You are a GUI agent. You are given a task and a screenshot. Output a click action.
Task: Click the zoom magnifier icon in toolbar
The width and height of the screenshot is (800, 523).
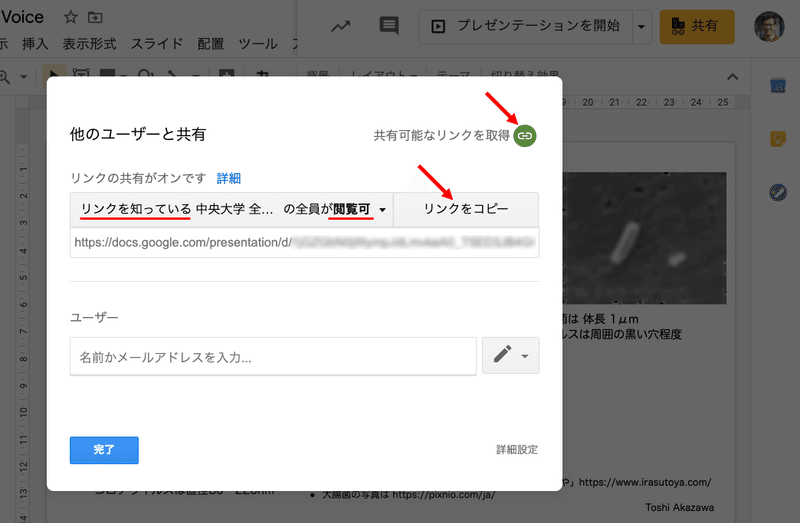tap(4, 78)
